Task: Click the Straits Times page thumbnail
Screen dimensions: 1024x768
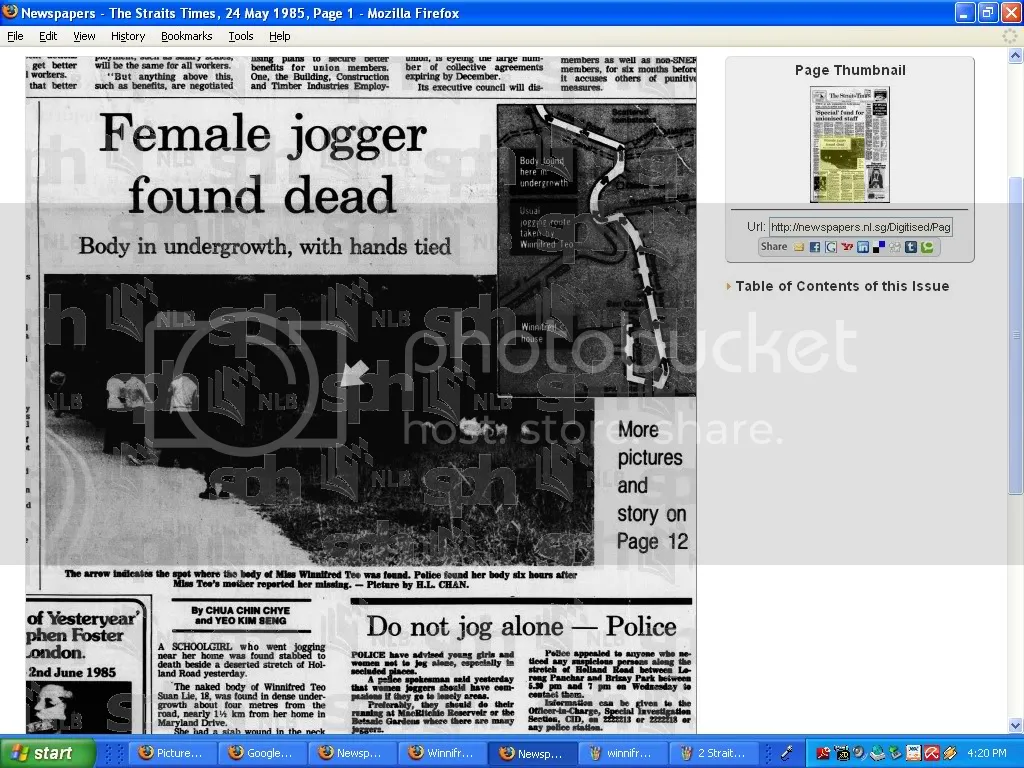Action: click(849, 145)
